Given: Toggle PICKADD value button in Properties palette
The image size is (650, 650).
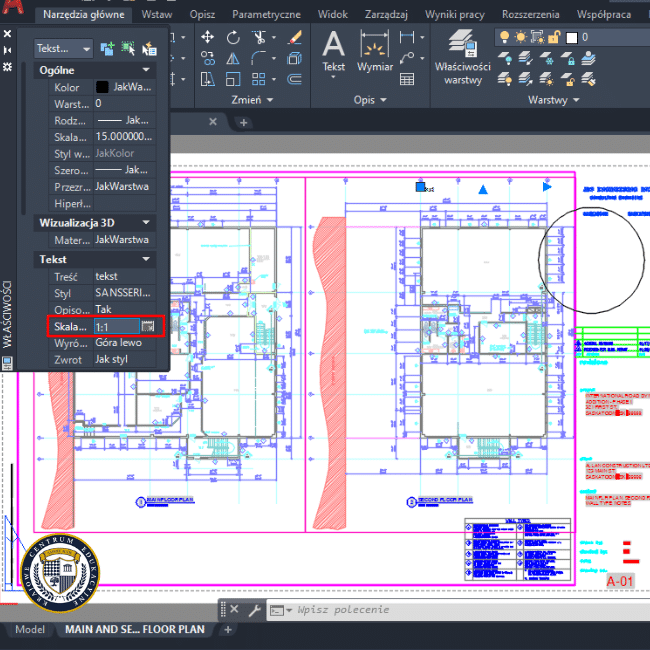Looking at the screenshot, I should pos(107,49).
